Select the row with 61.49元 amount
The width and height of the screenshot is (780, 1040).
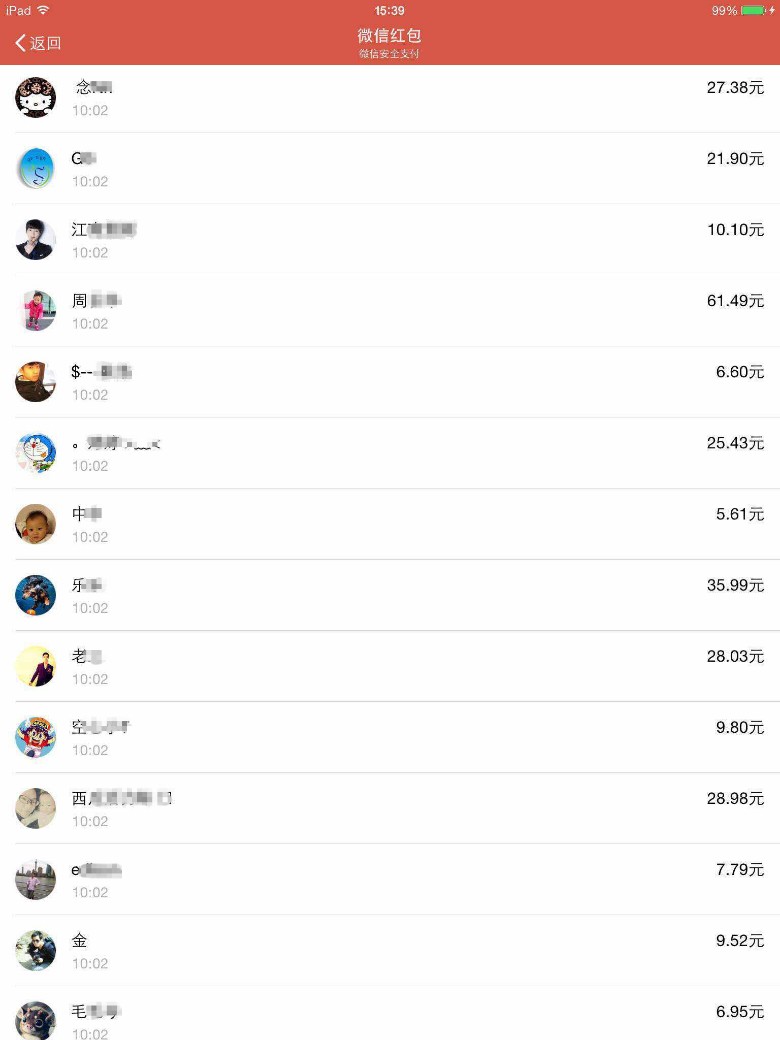390,311
